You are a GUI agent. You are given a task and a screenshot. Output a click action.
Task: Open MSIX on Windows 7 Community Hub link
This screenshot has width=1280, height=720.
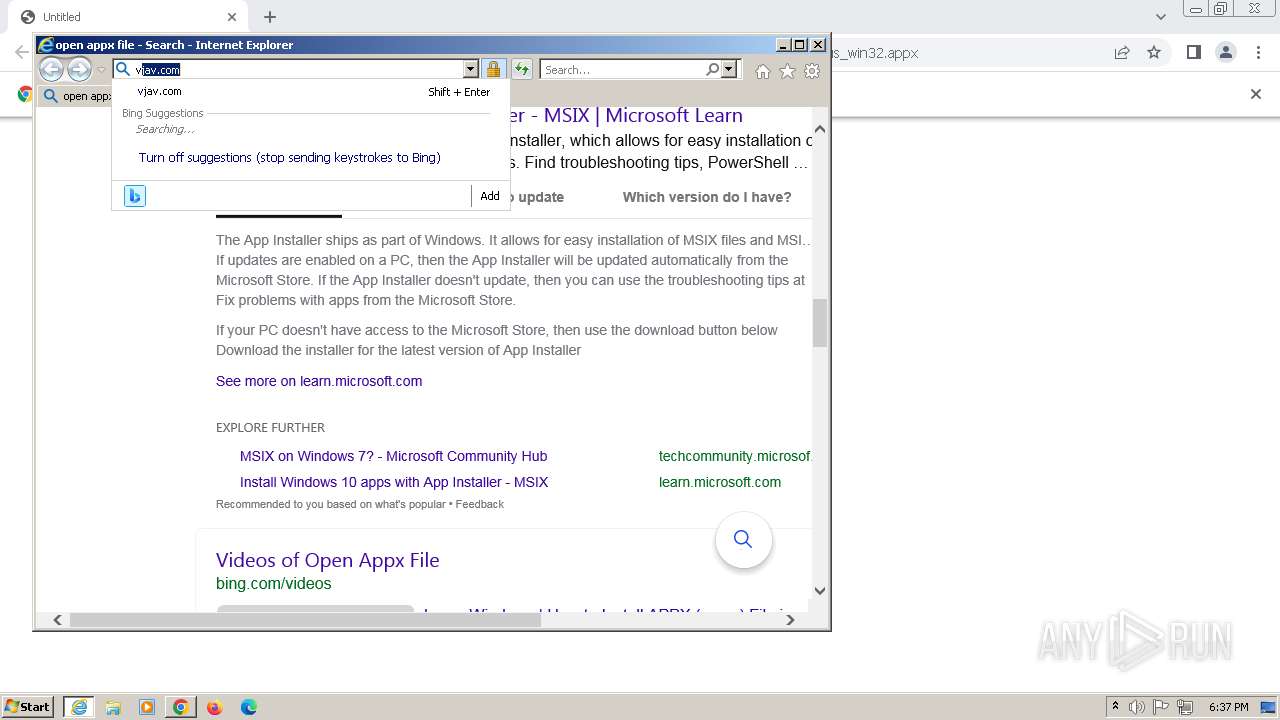click(393, 456)
